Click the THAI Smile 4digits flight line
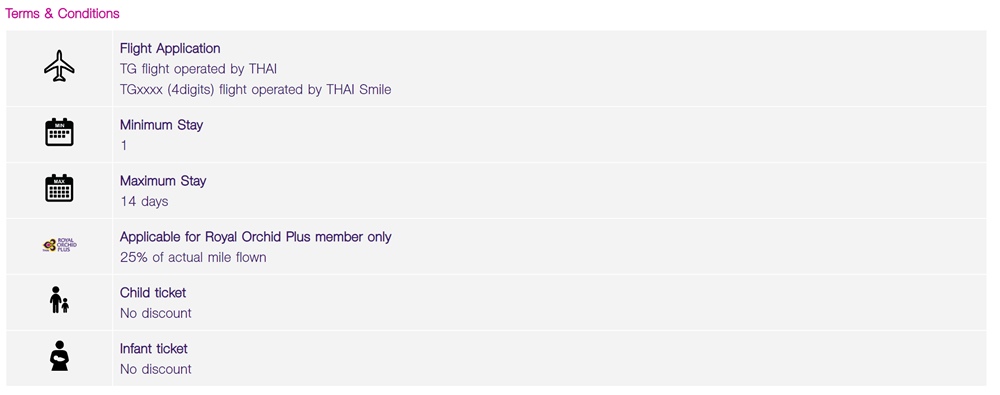The height and width of the screenshot is (395, 1000). [x=256, y=90]
